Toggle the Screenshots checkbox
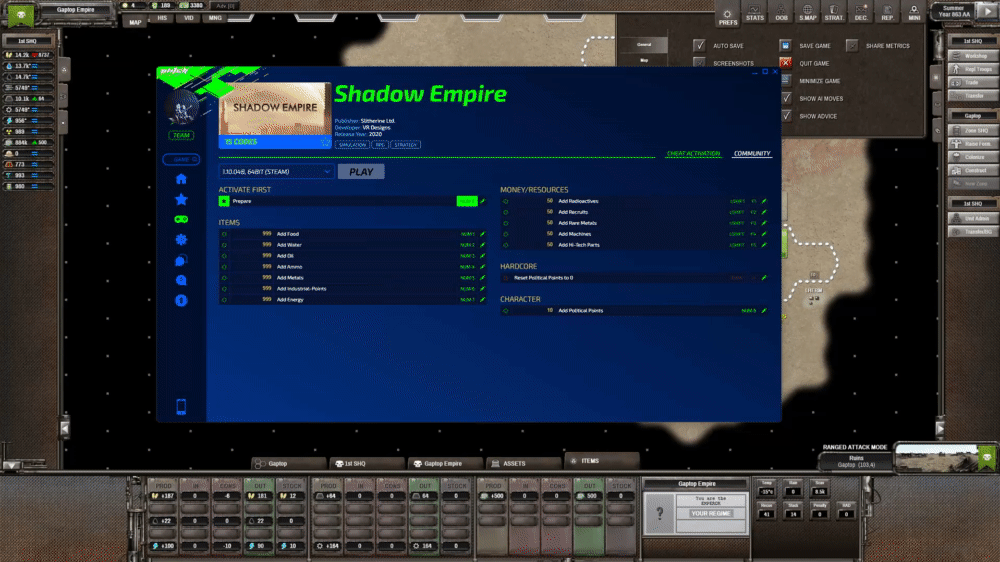 tap(700, 63)
